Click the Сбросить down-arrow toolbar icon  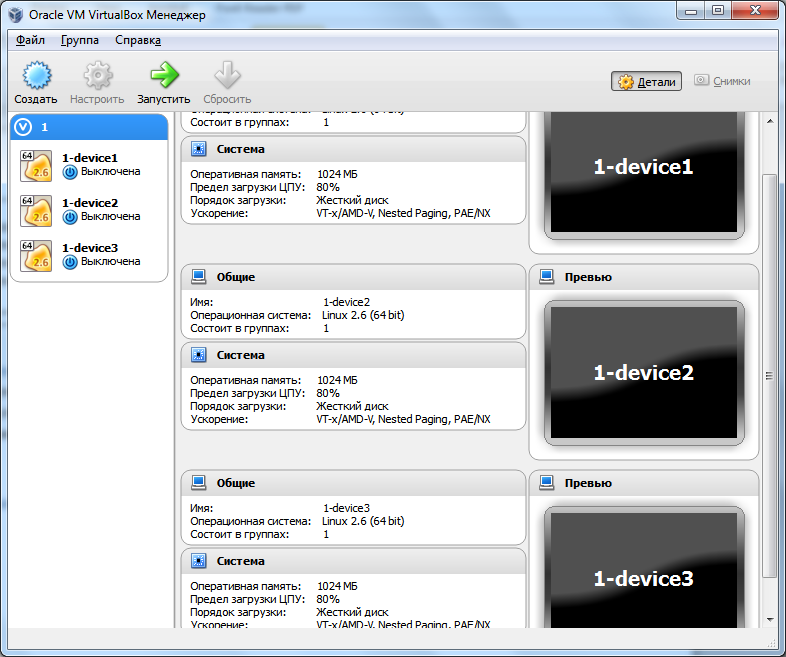pos(228,76)
